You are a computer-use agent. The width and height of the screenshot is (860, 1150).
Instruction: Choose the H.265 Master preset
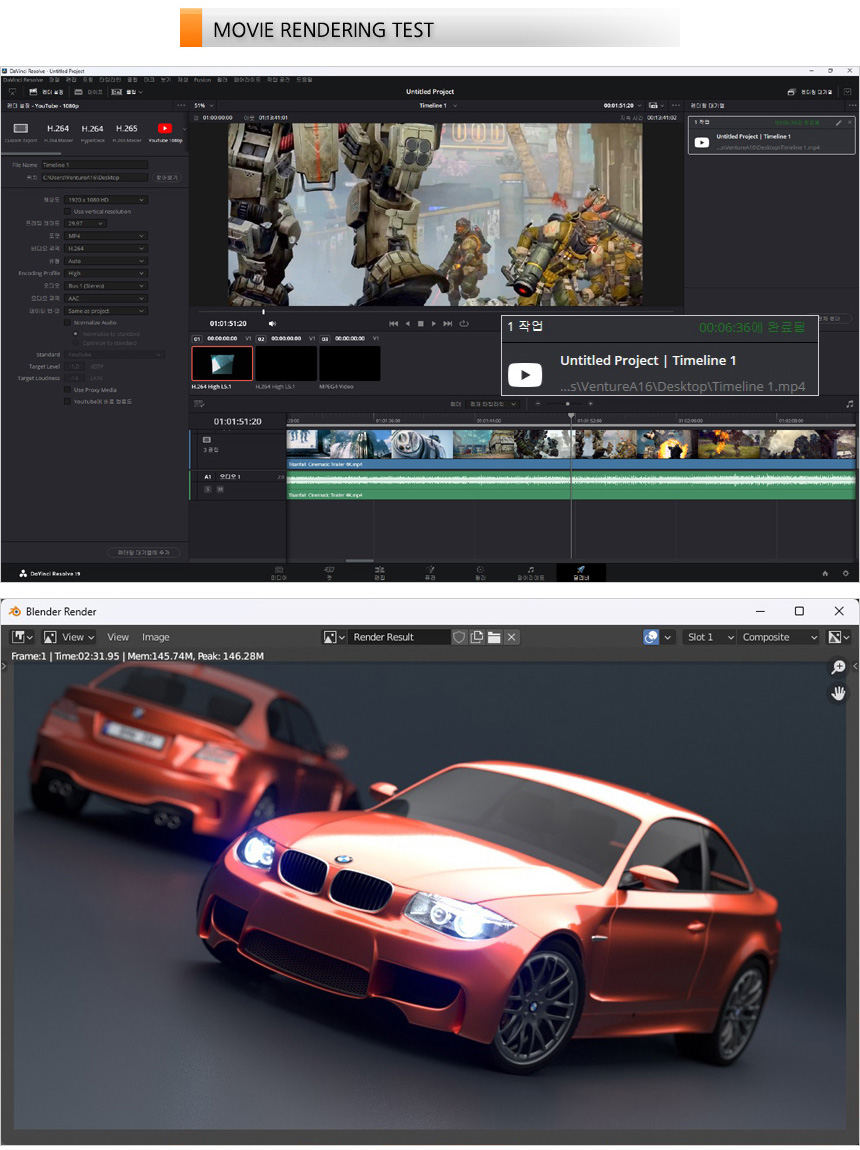[126, 129]
